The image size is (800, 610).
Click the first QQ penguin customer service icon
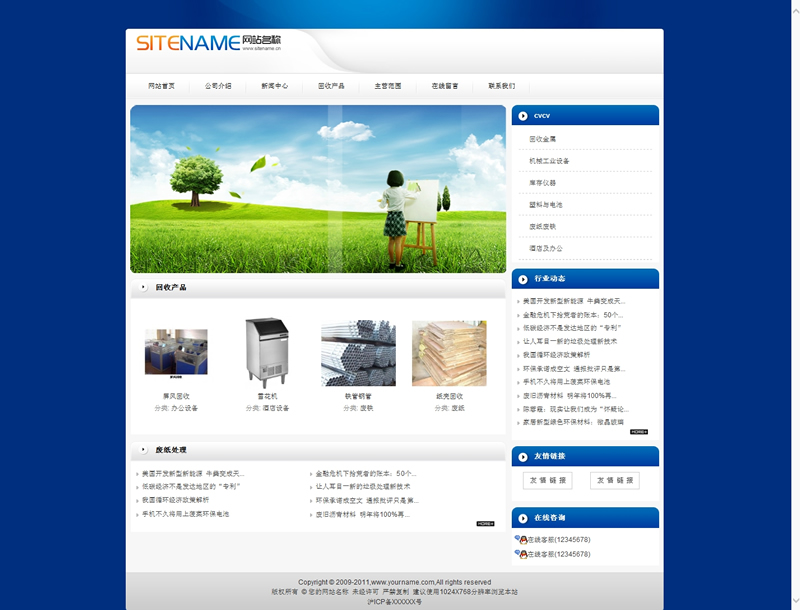521,540
